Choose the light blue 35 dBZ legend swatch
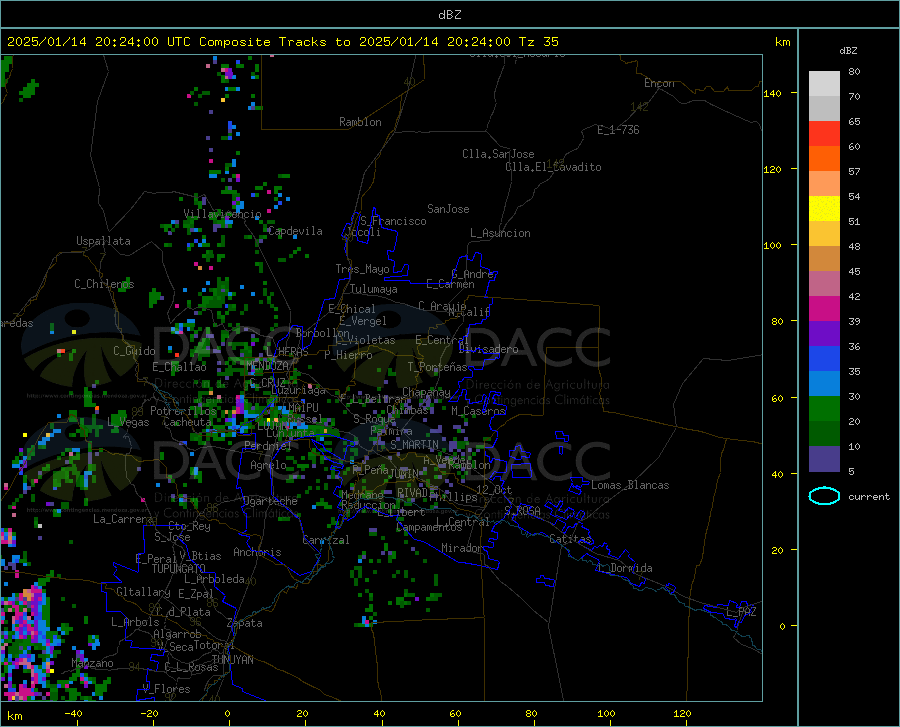The height and width of the screenshot is (727, 900). 824,384
